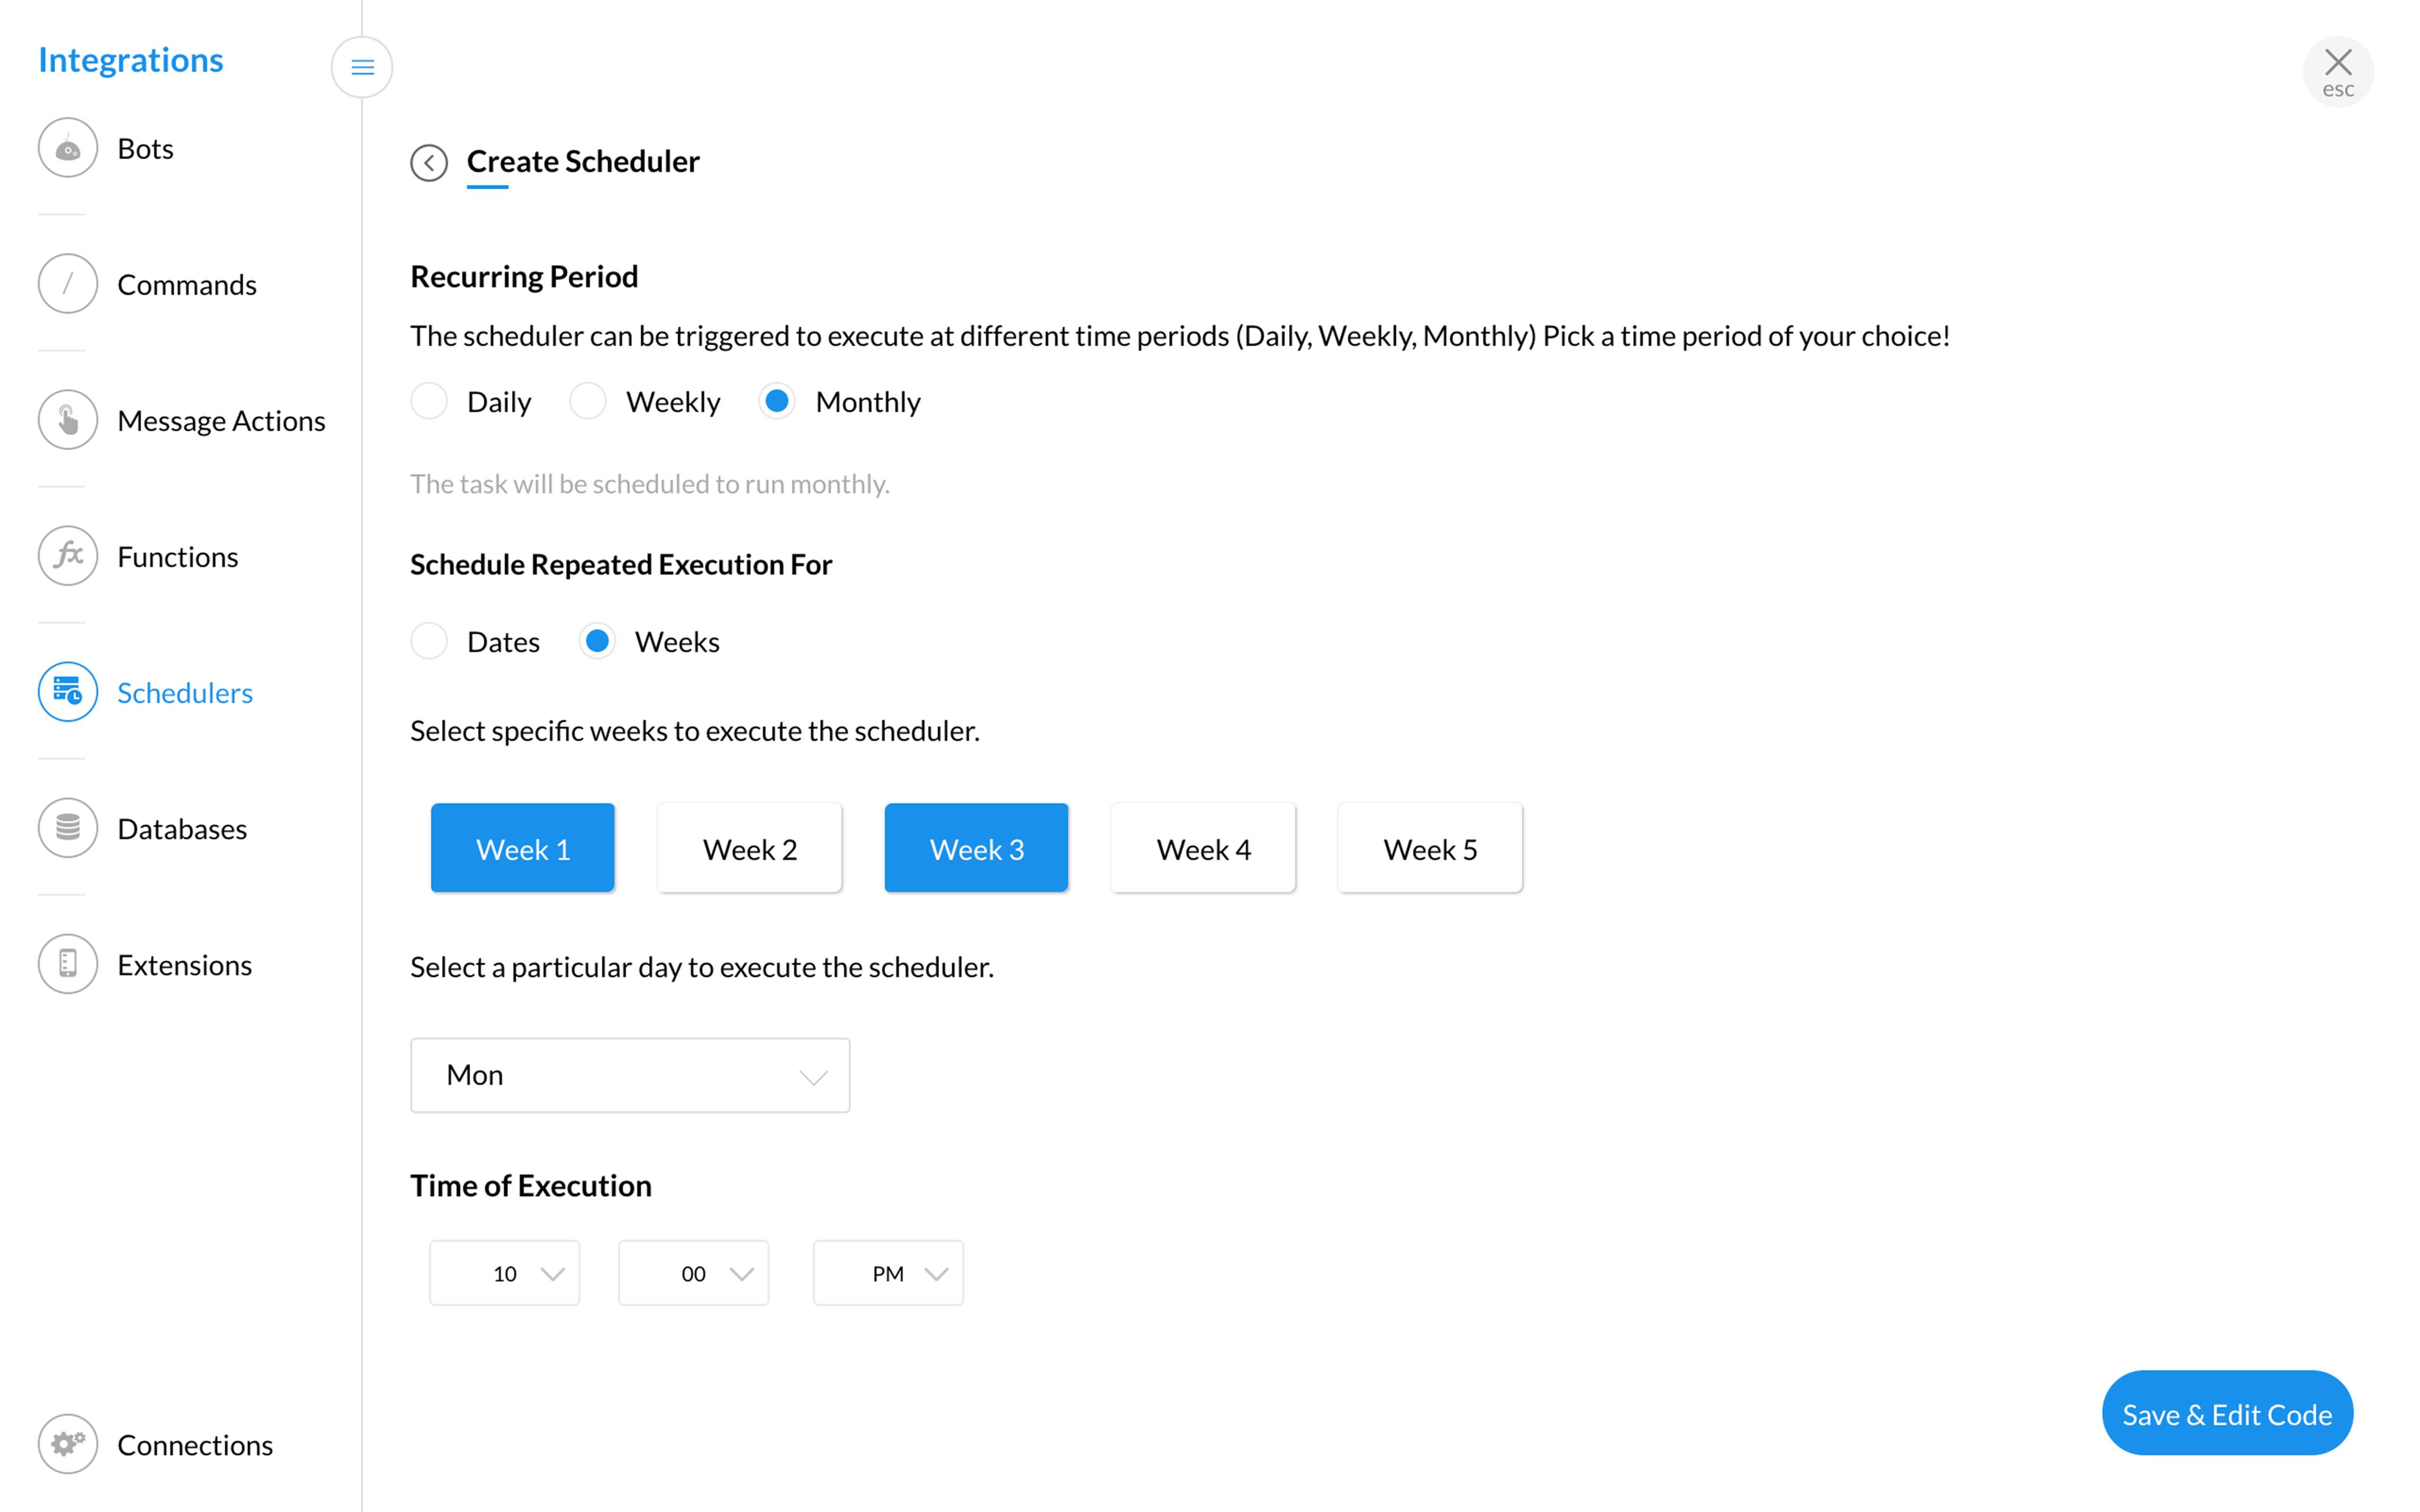Select the Daily recurring period option
This screenshot has height=1512, width=2420.
coord(429,401)
